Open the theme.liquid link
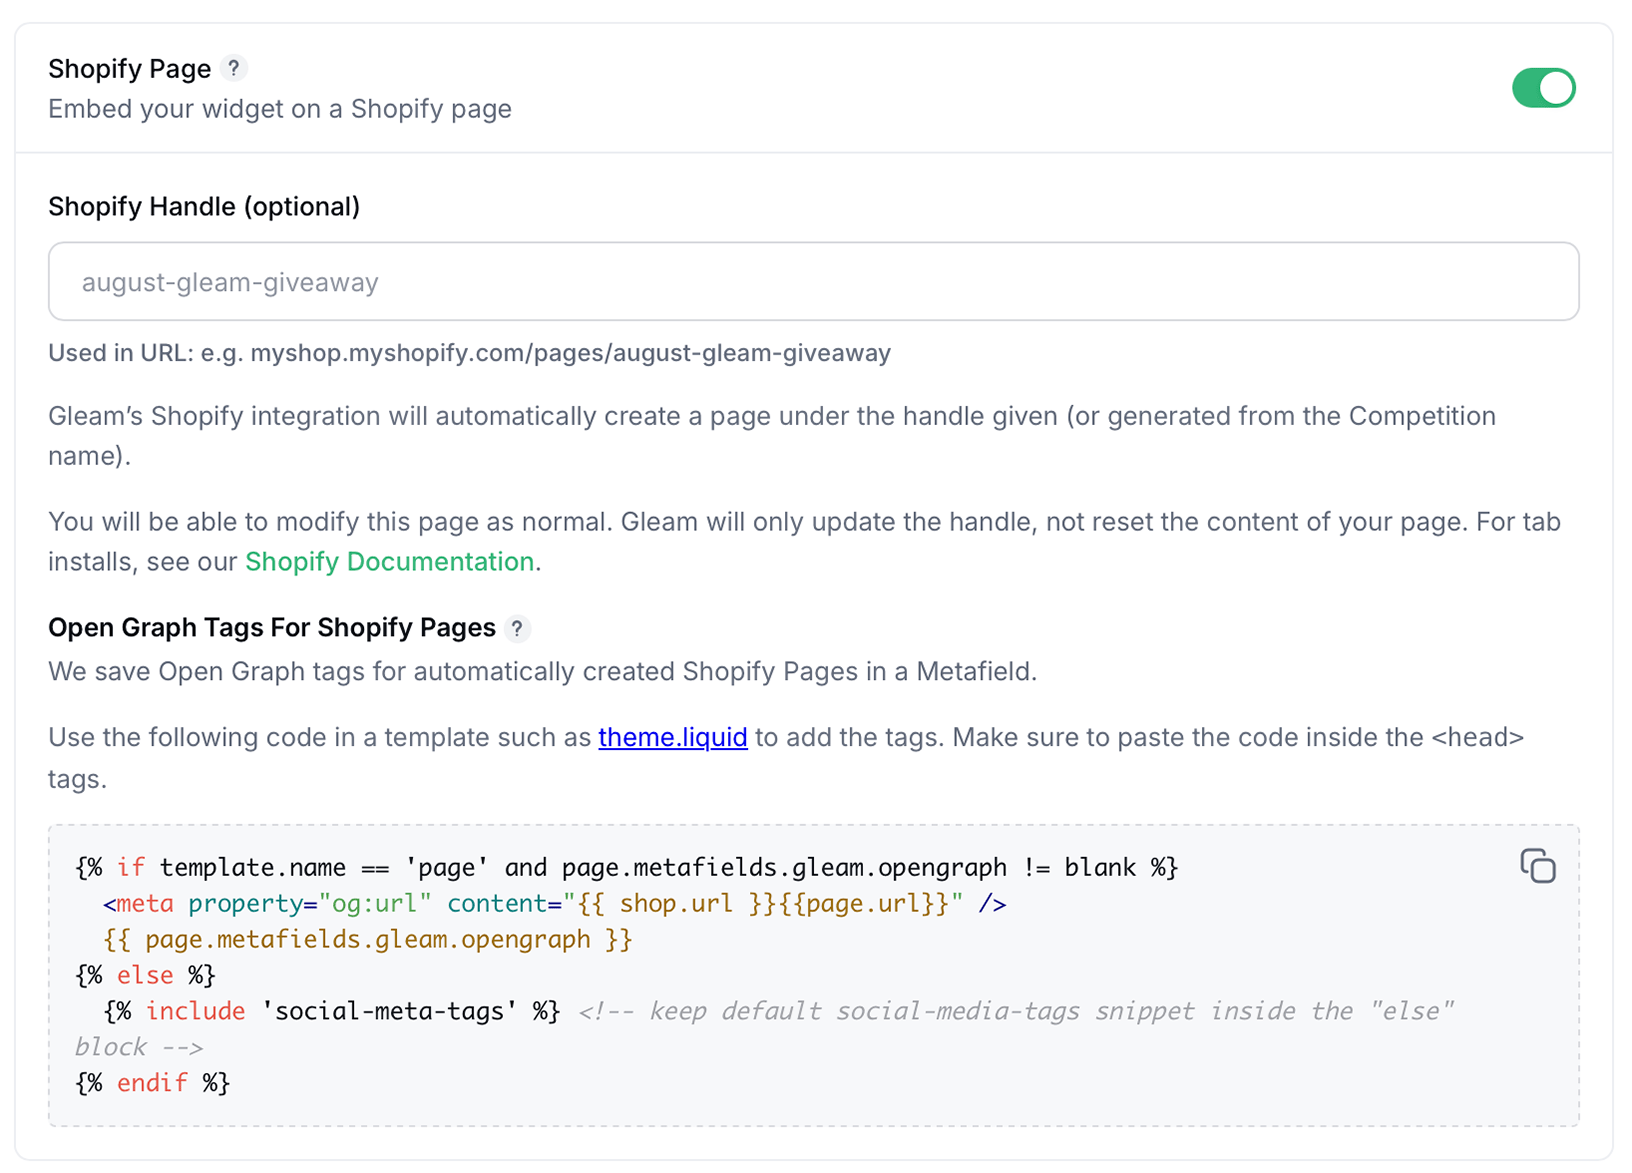This screenshot has height=1173, width=1632. [672, 738]
